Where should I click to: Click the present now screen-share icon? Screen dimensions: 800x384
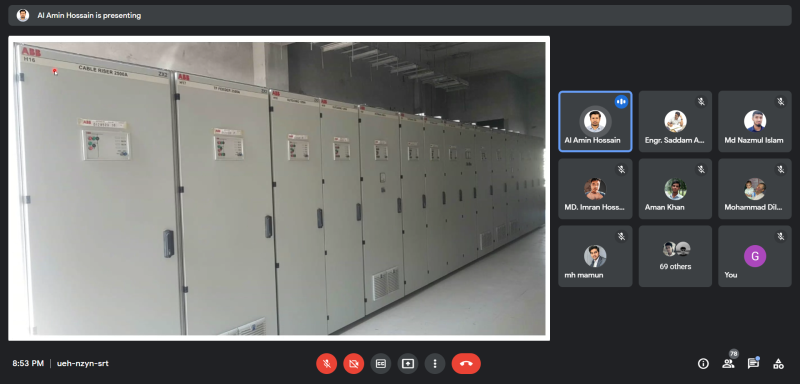(408, 364)
